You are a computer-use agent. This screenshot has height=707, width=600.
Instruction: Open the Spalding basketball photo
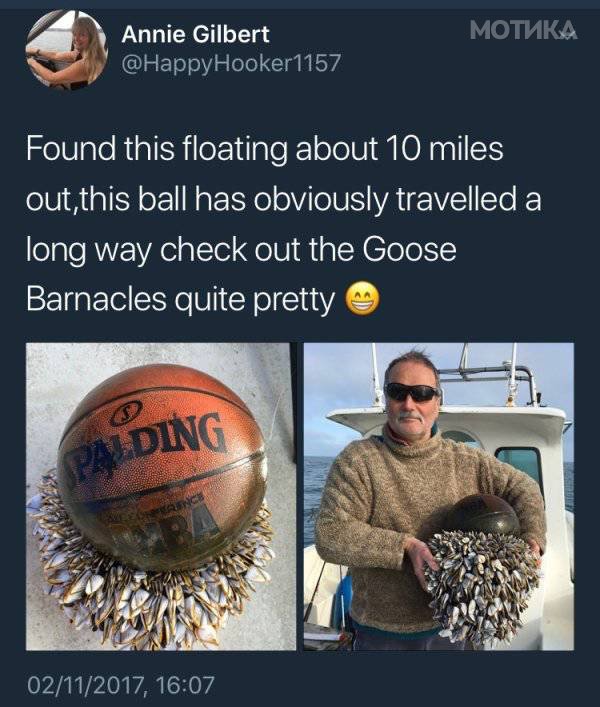tap(161, 496)
